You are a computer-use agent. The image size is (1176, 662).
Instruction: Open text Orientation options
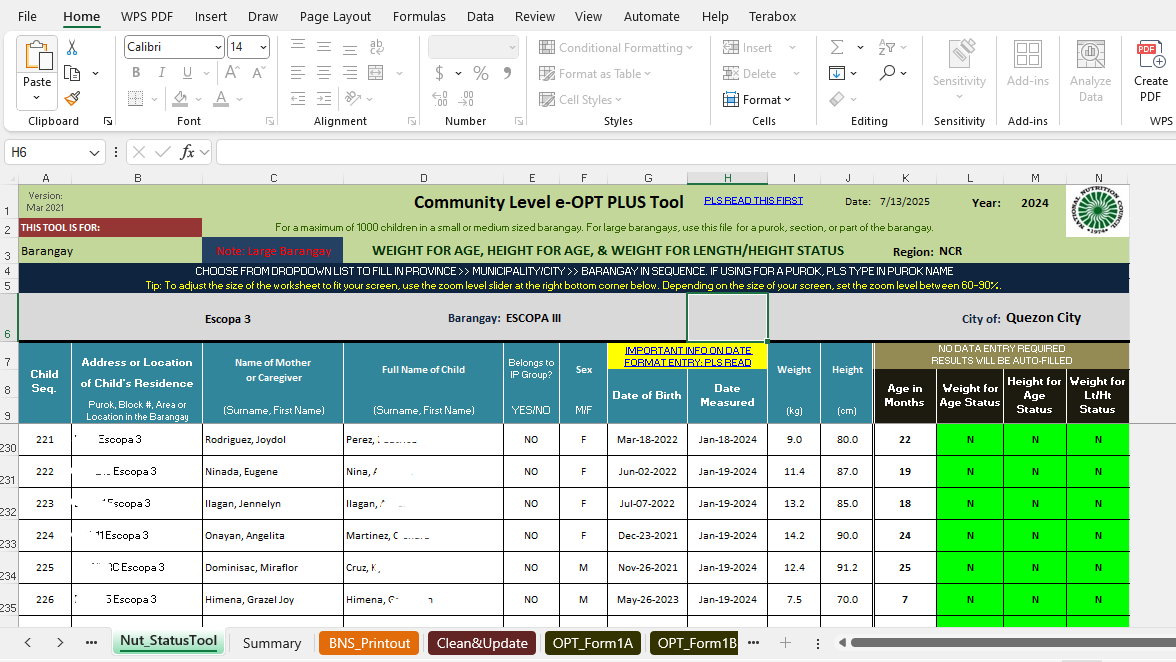pyautogui.click(x=352, y=98)
